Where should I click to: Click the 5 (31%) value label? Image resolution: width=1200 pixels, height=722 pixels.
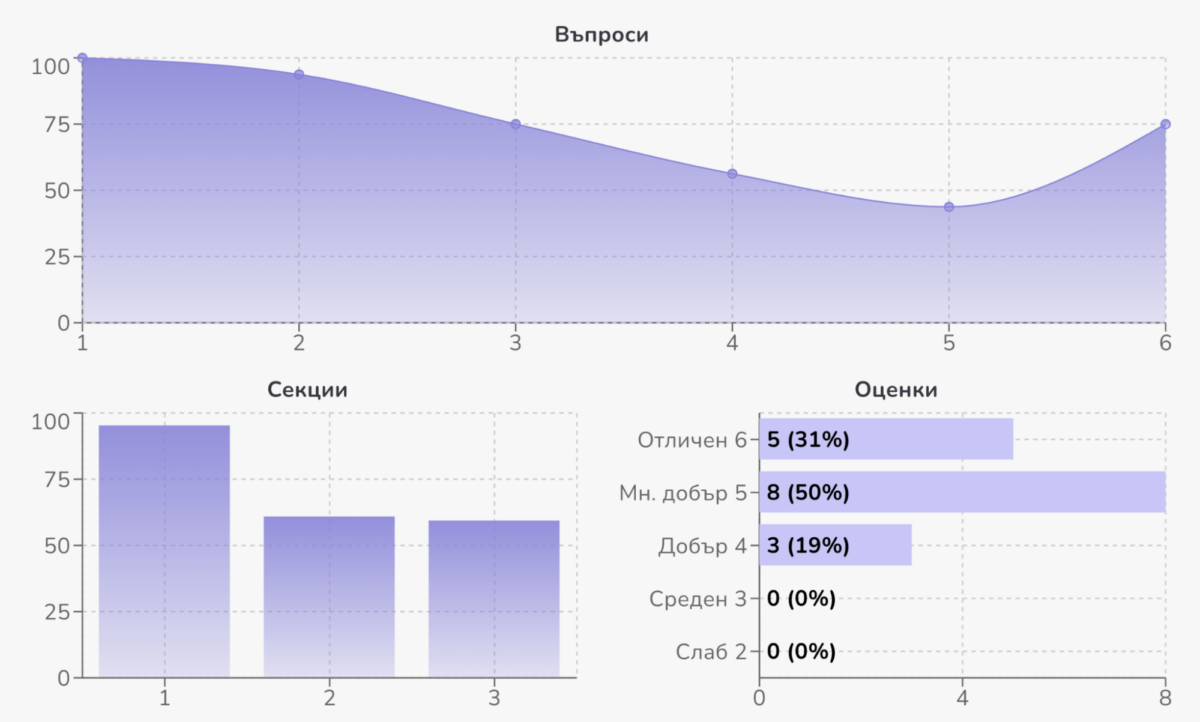click(x=808, y=439)
